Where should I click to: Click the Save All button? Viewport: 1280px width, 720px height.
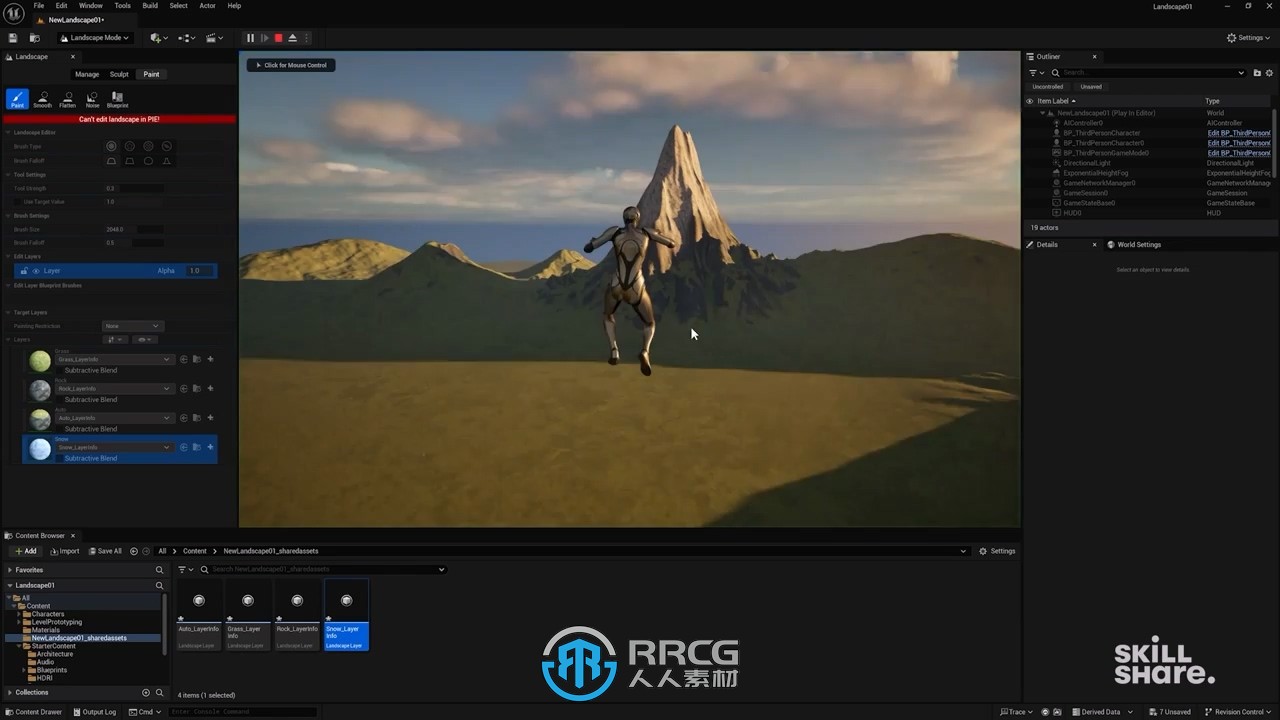(x=105, y=551)
